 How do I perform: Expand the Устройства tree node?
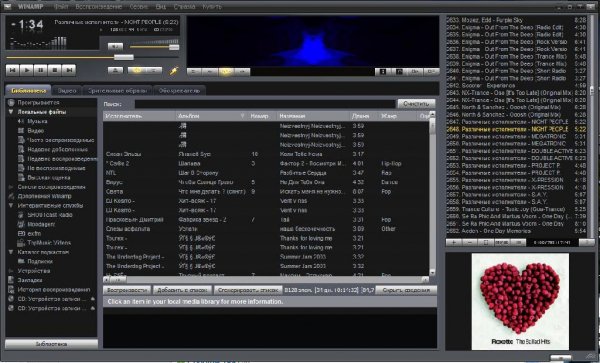11,271
